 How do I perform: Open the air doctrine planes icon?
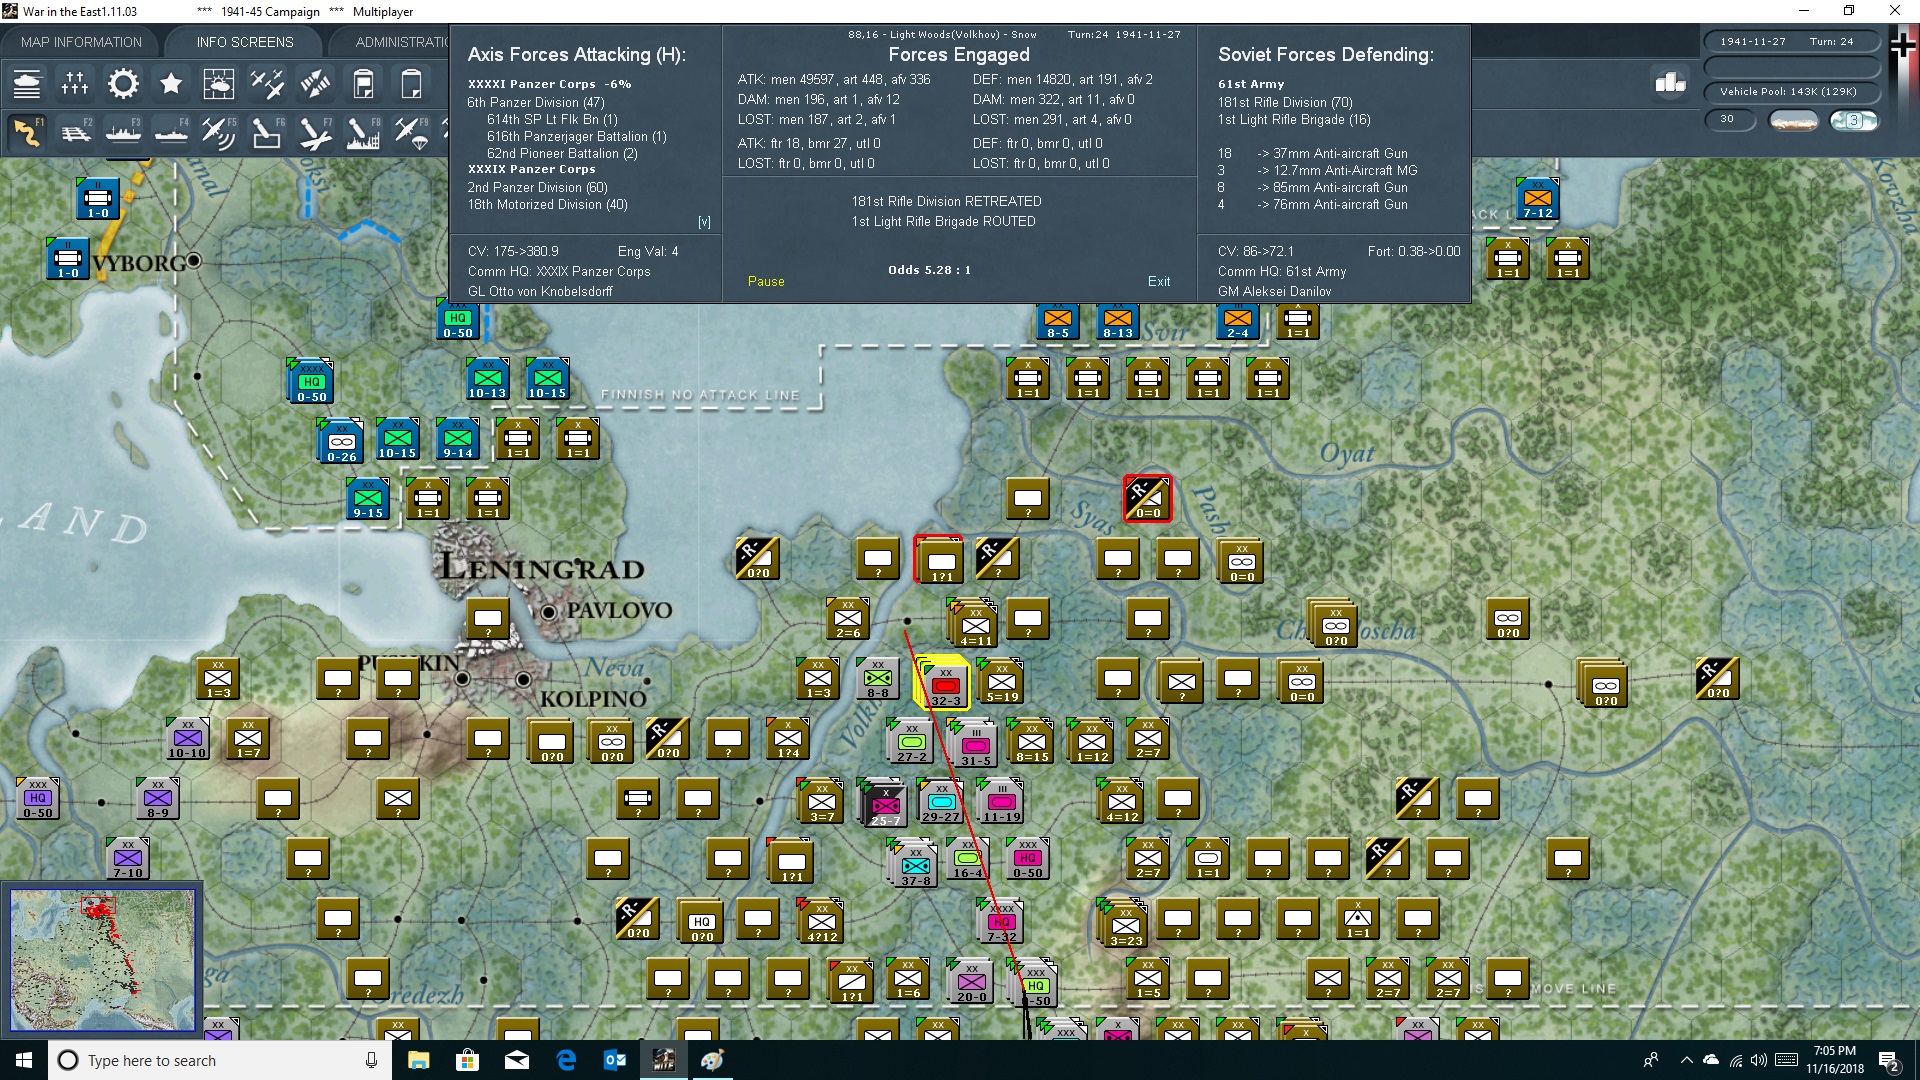[x=267, y=84]
